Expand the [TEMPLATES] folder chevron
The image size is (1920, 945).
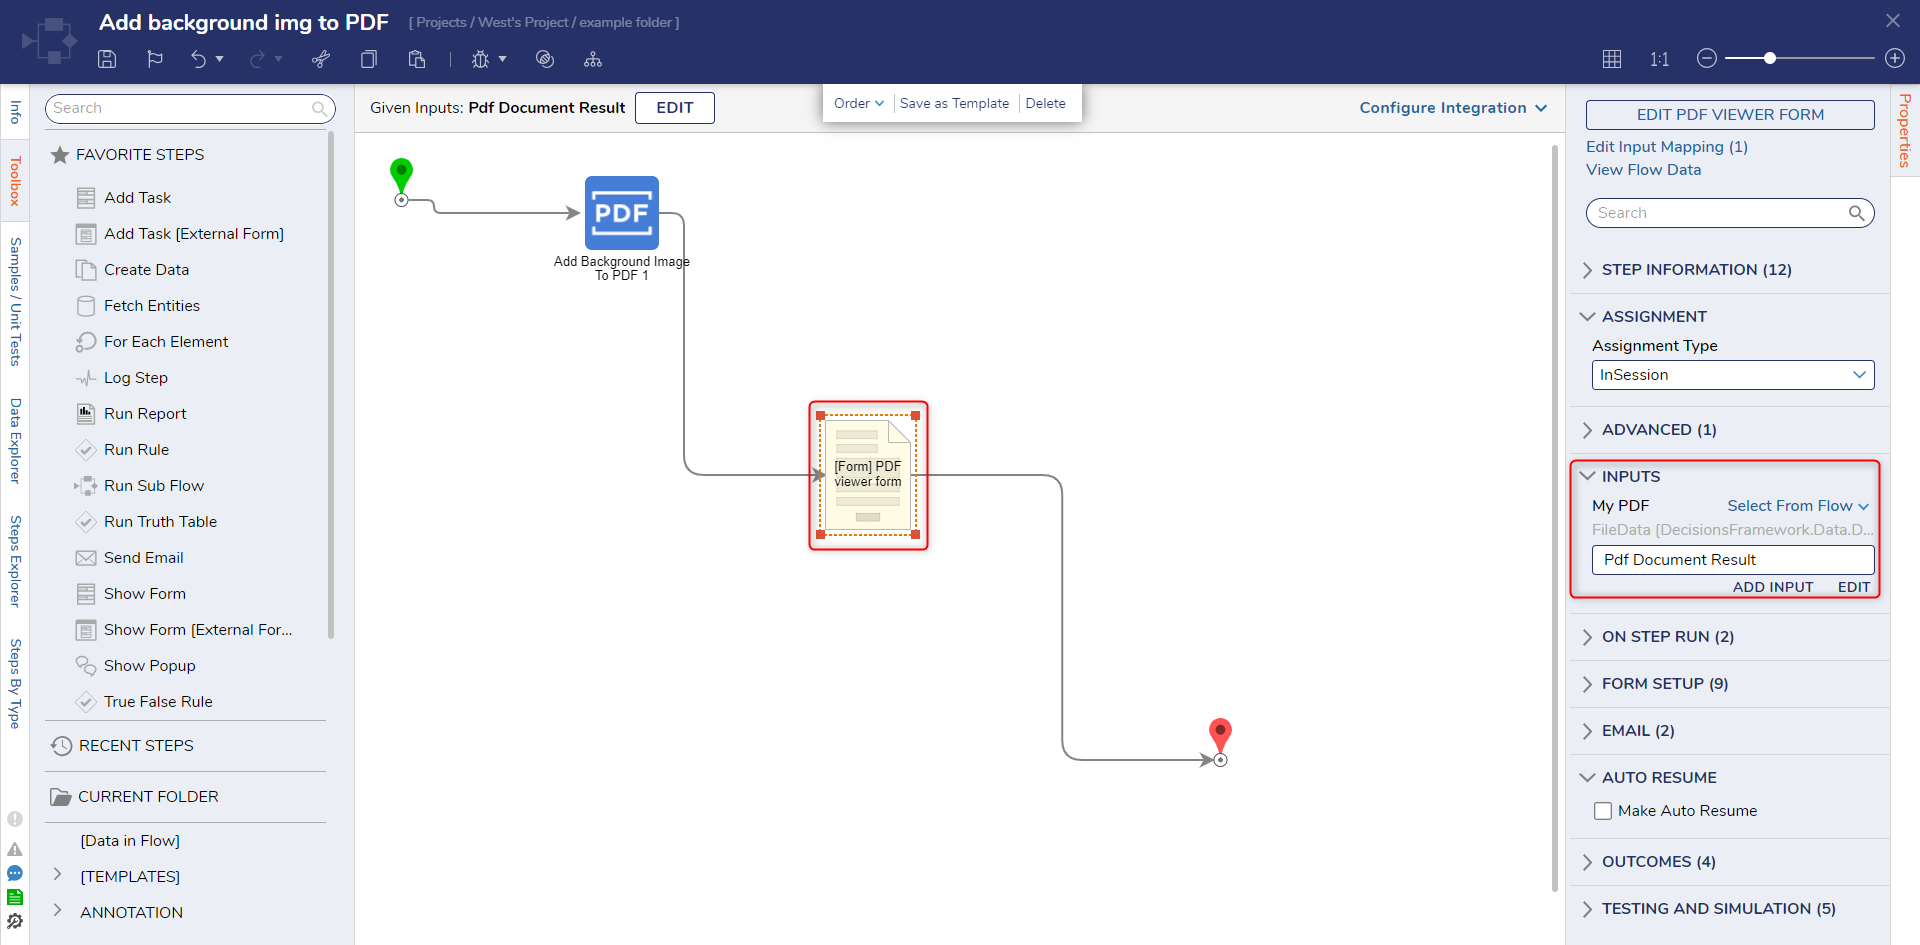pos(57,875)
